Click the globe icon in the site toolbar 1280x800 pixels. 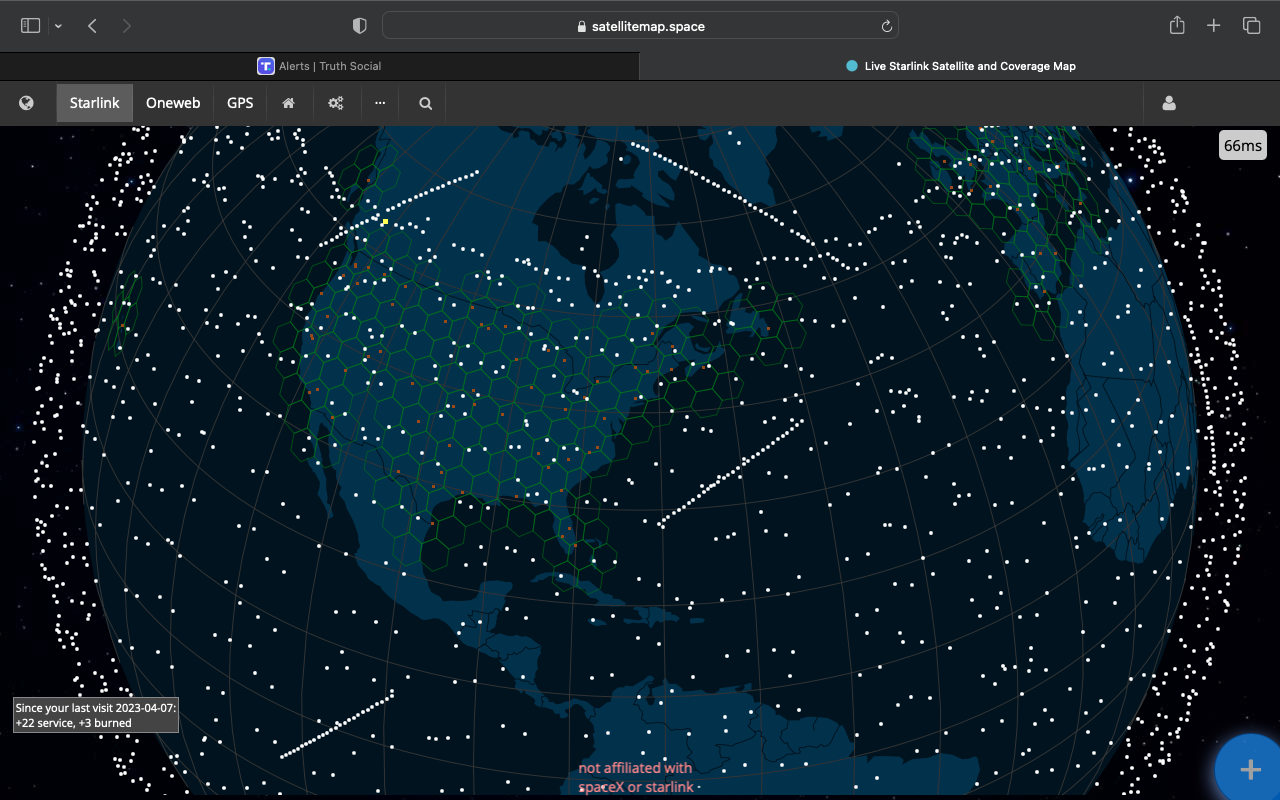tap(27, 103)
